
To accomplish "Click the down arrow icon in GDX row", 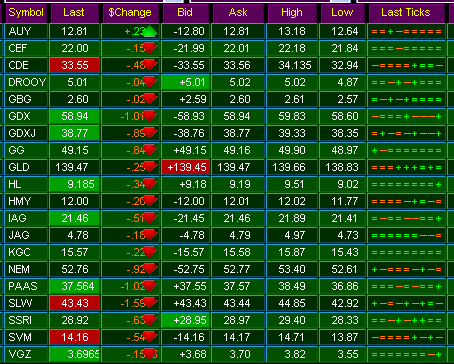I will [150, 116].
